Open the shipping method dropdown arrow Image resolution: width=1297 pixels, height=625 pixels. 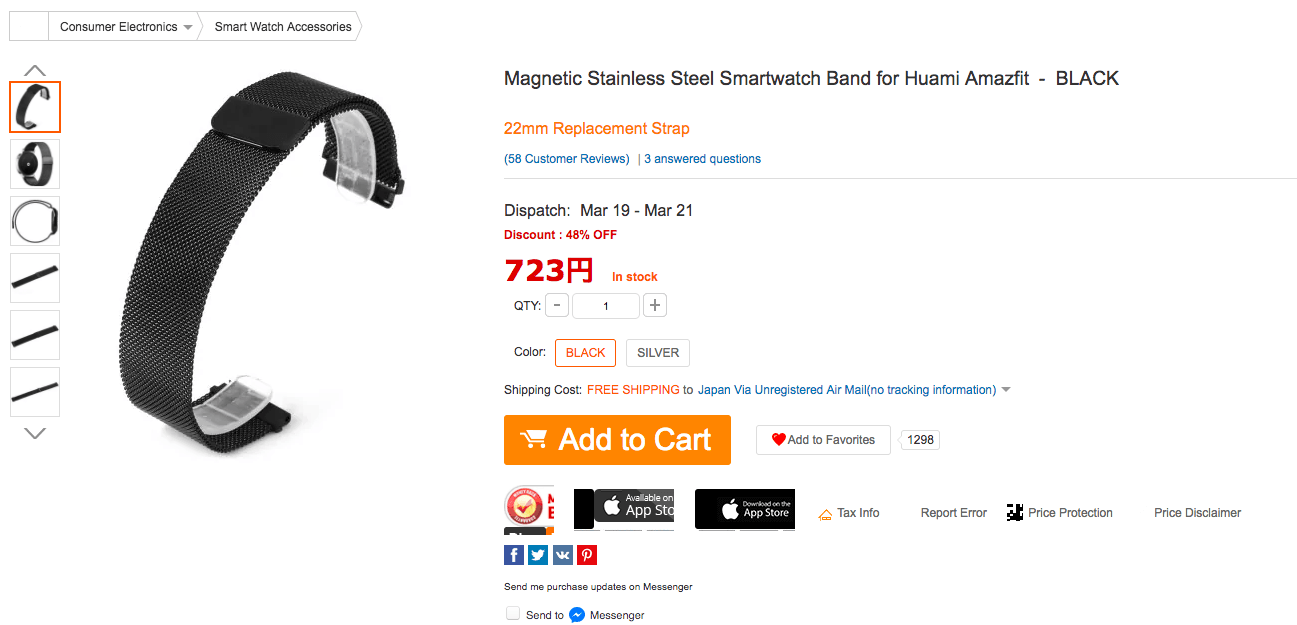1006,390
